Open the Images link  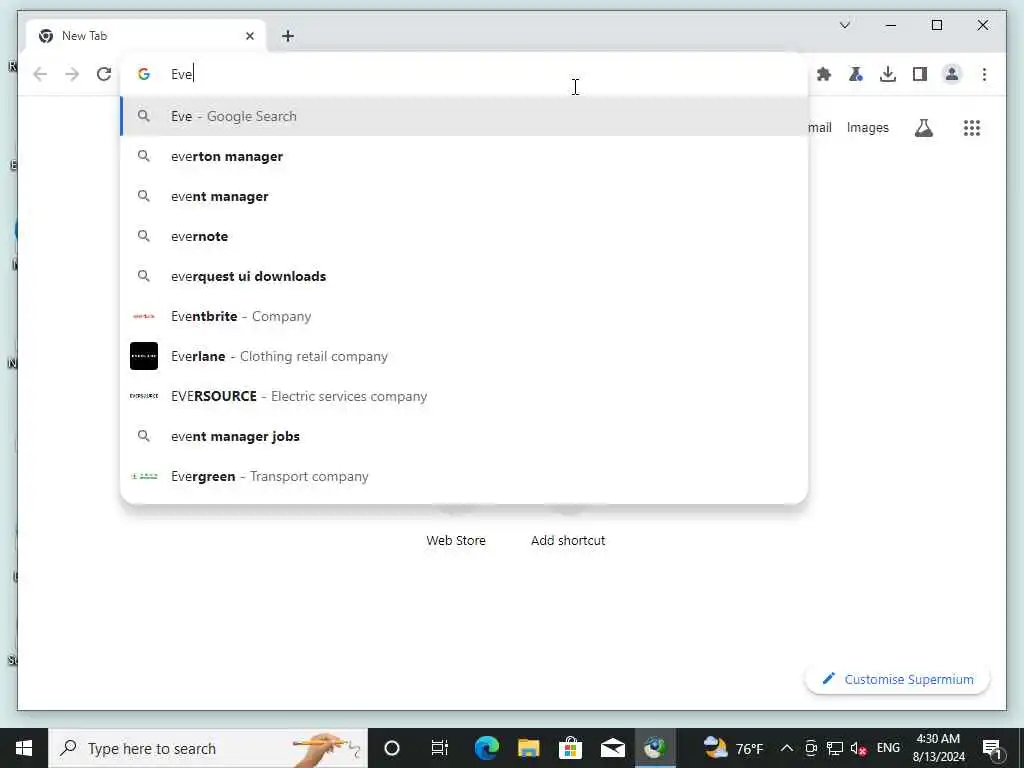pos(867,127)
